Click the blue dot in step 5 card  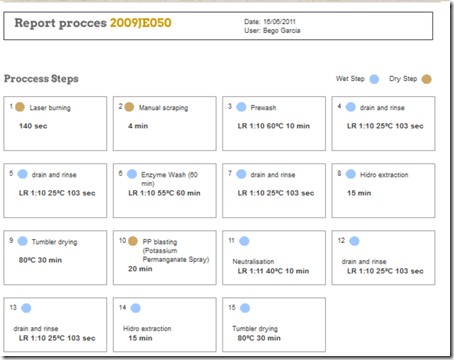pyautogui.click(x=22, y=174)
